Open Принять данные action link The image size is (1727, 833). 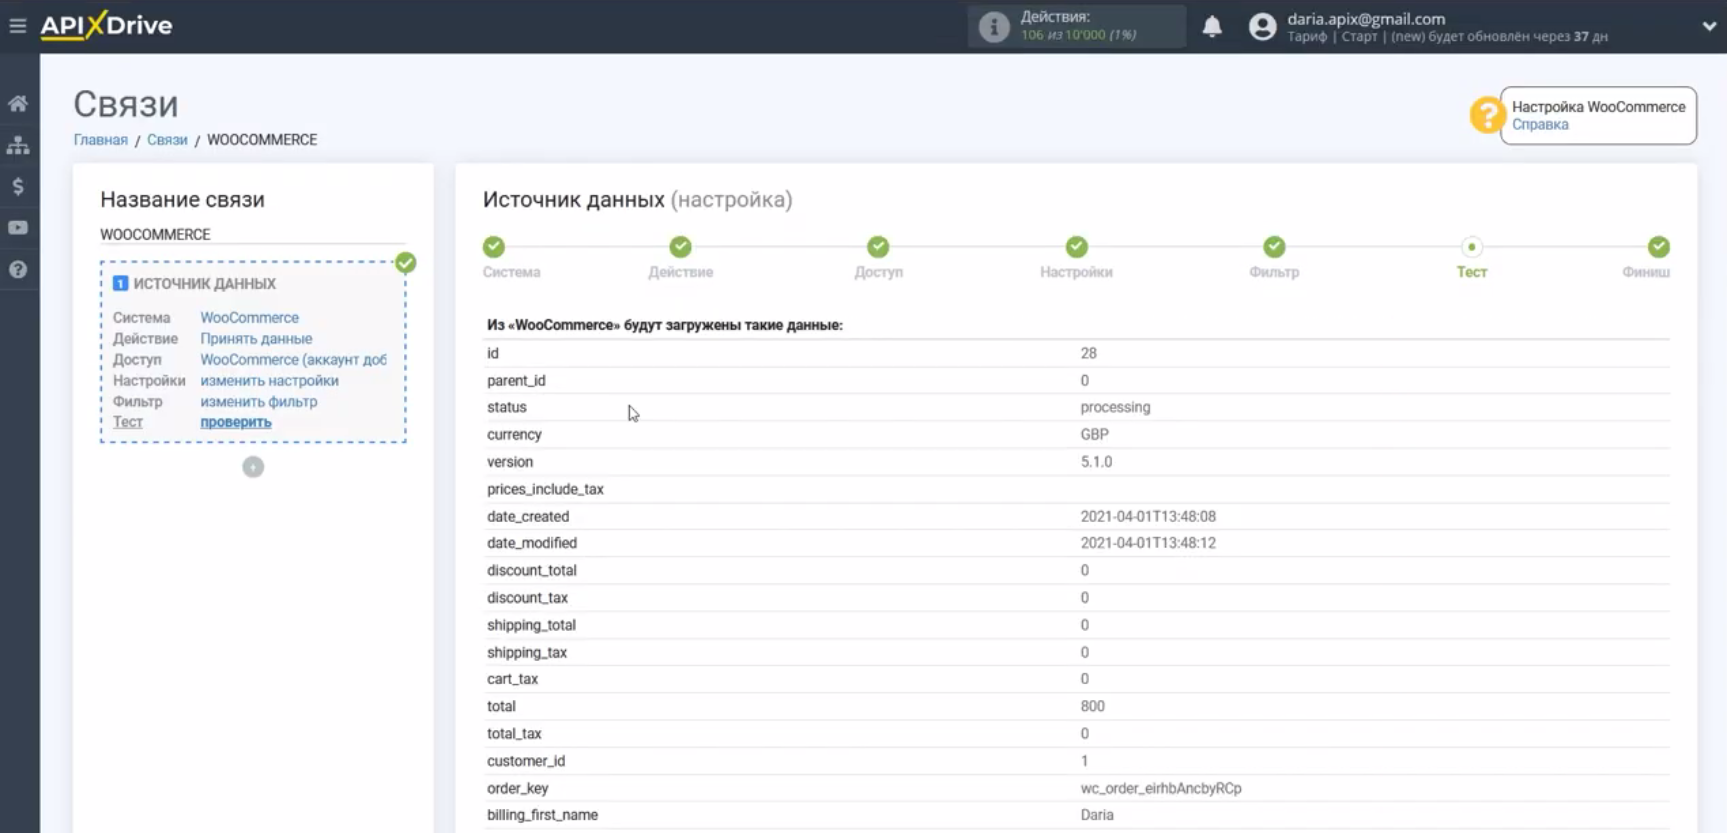point(256,339)
